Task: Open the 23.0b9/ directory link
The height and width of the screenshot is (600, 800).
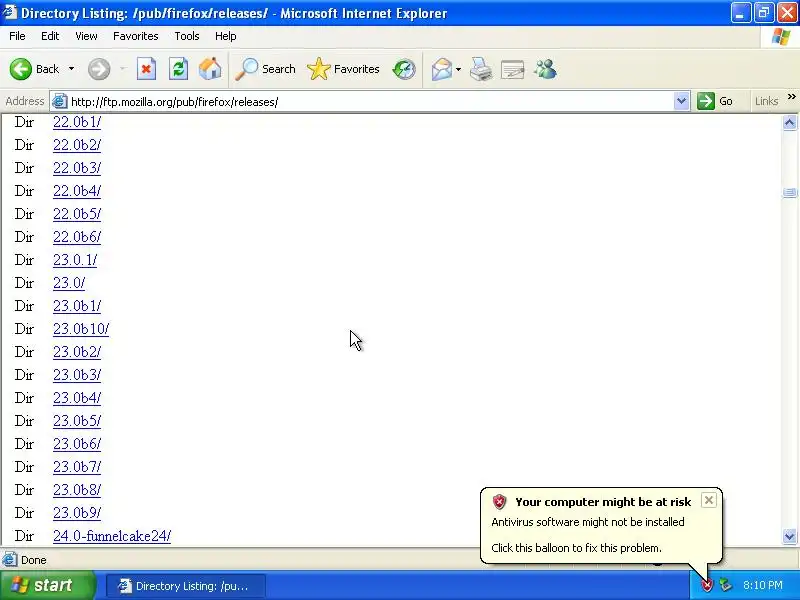Action: 77,512
